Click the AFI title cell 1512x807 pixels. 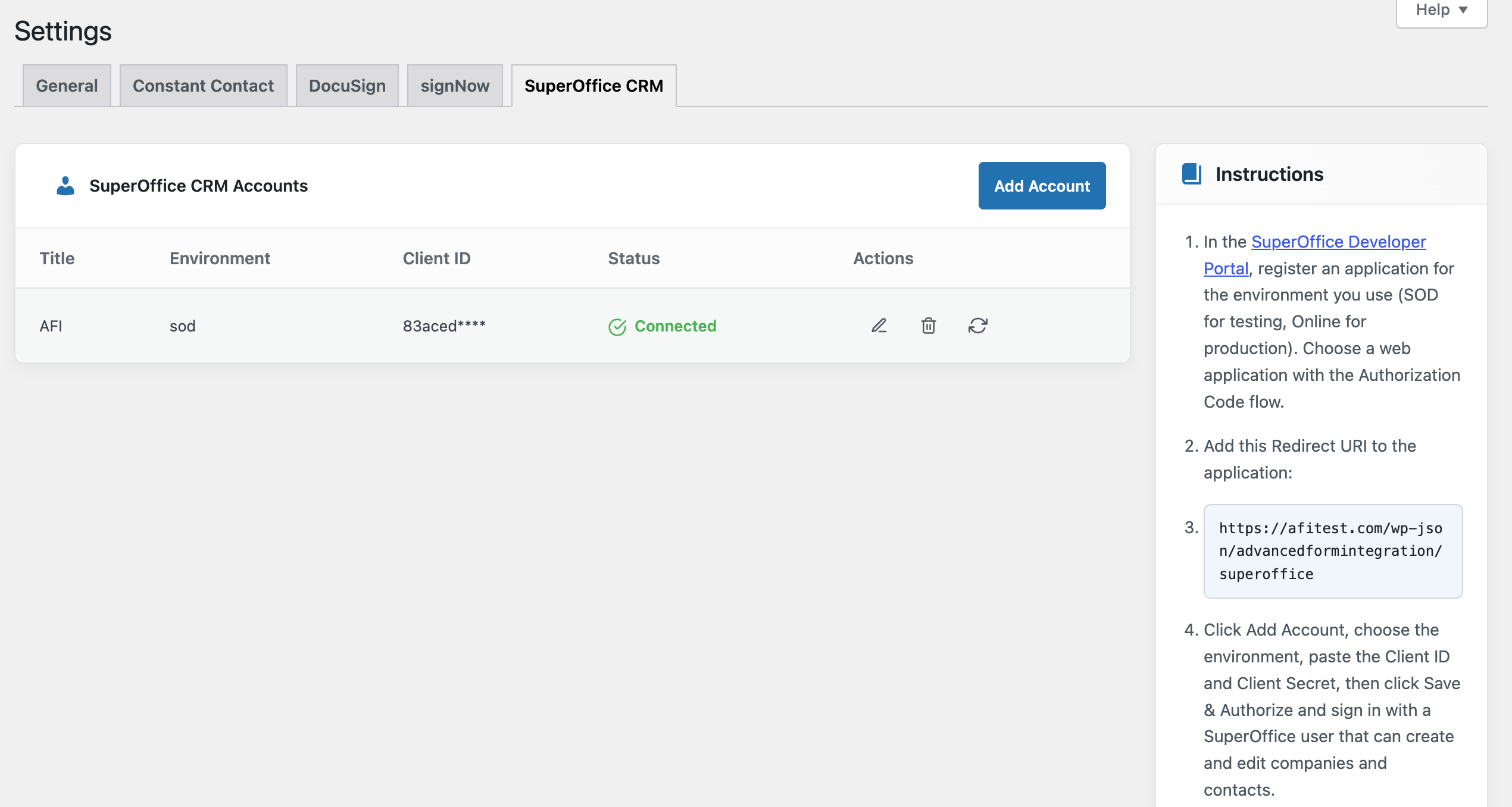tap(51, 326)
